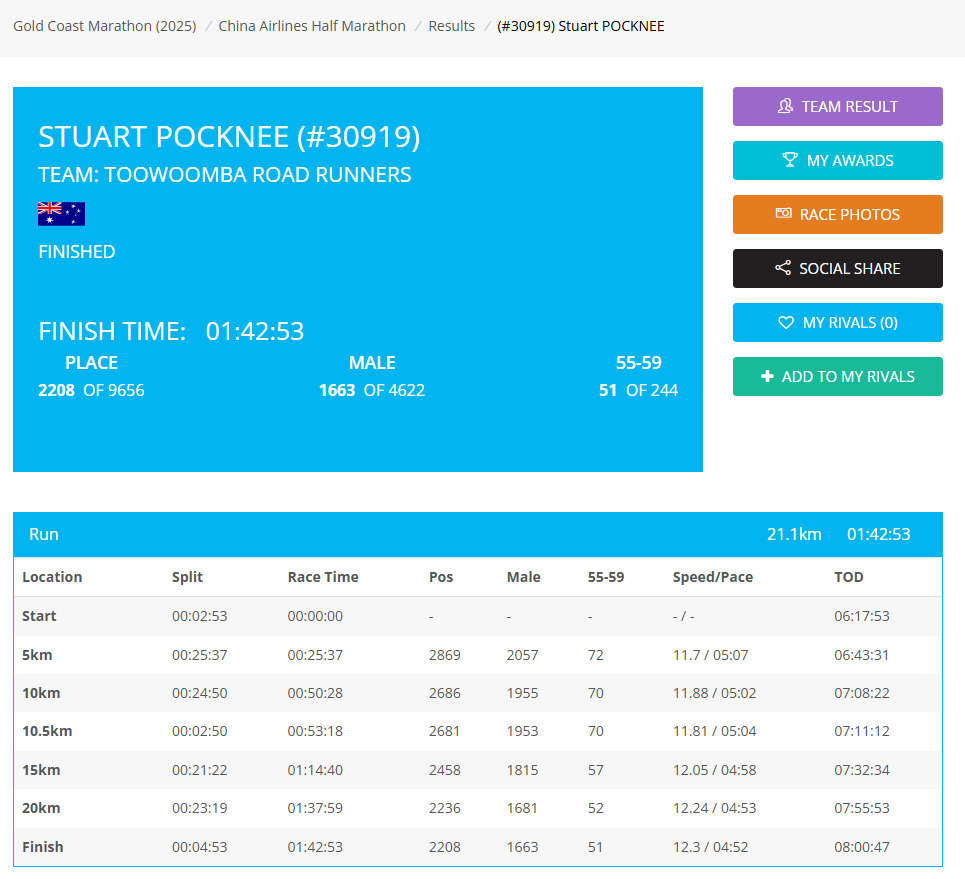Open the Gold Coast Marathon (2025) breadcrumb link
Screen dimensions: 965x879
click(x=104, y=26)
